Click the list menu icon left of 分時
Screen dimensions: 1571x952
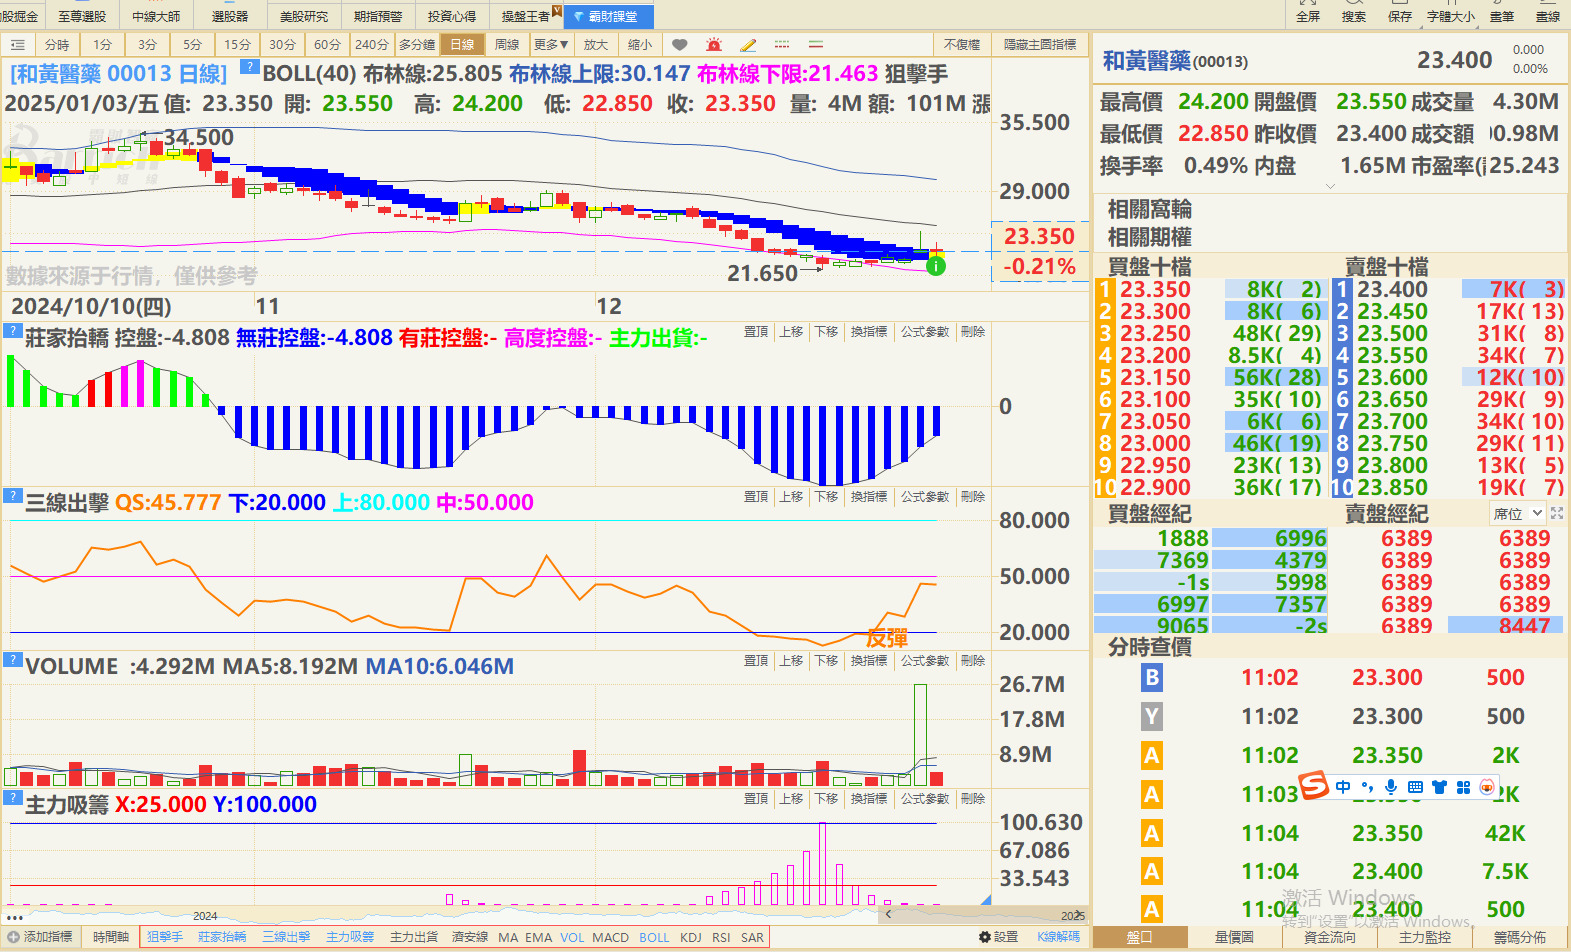tap(18, 45)
